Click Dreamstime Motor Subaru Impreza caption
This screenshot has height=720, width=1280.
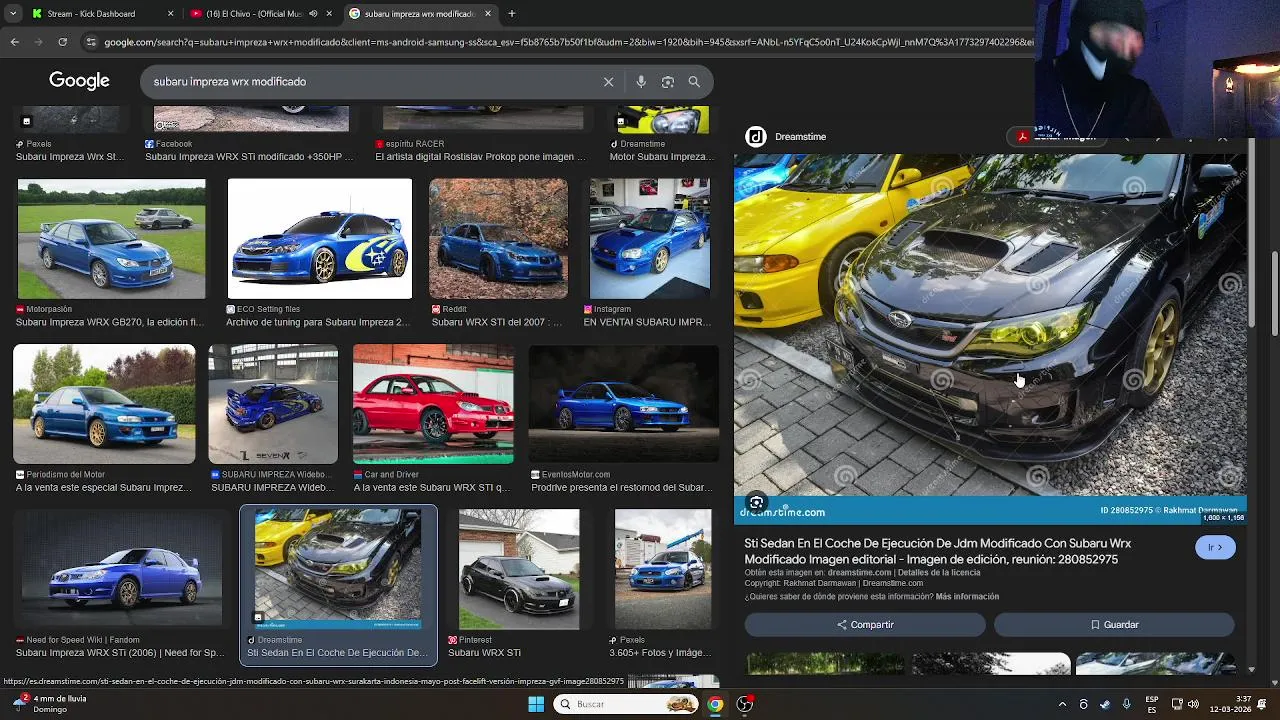pyautogui.click(x=661, y=157)
